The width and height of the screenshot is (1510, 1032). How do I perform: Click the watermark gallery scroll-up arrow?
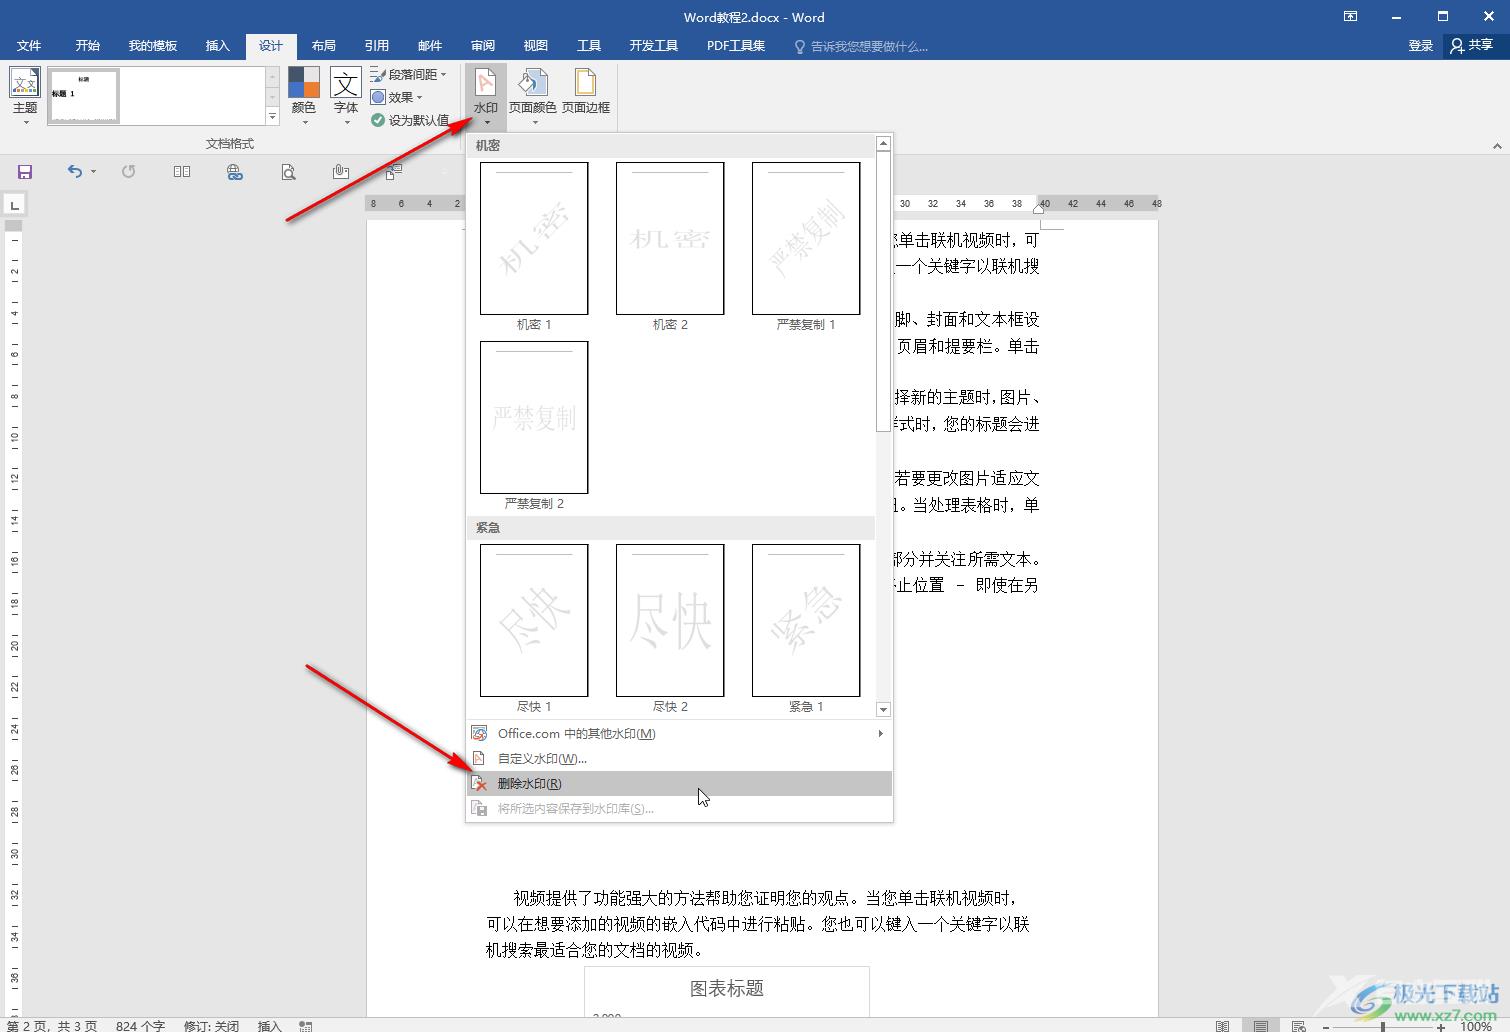click(883, 144)
